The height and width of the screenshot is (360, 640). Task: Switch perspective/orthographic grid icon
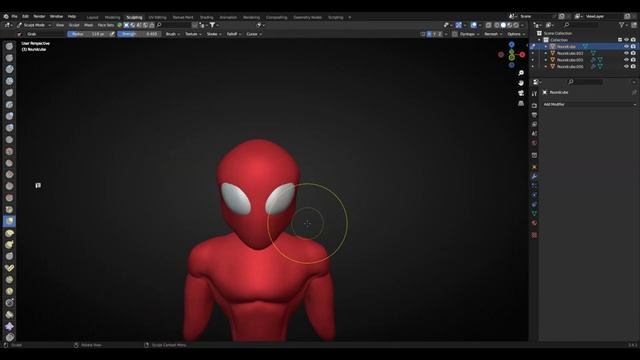(x=521, y=104)
